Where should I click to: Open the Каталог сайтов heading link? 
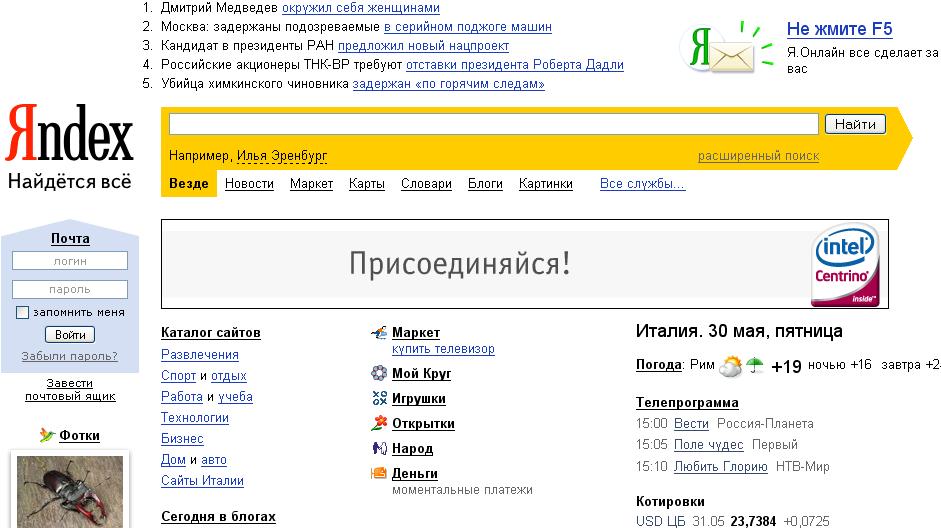211,332
